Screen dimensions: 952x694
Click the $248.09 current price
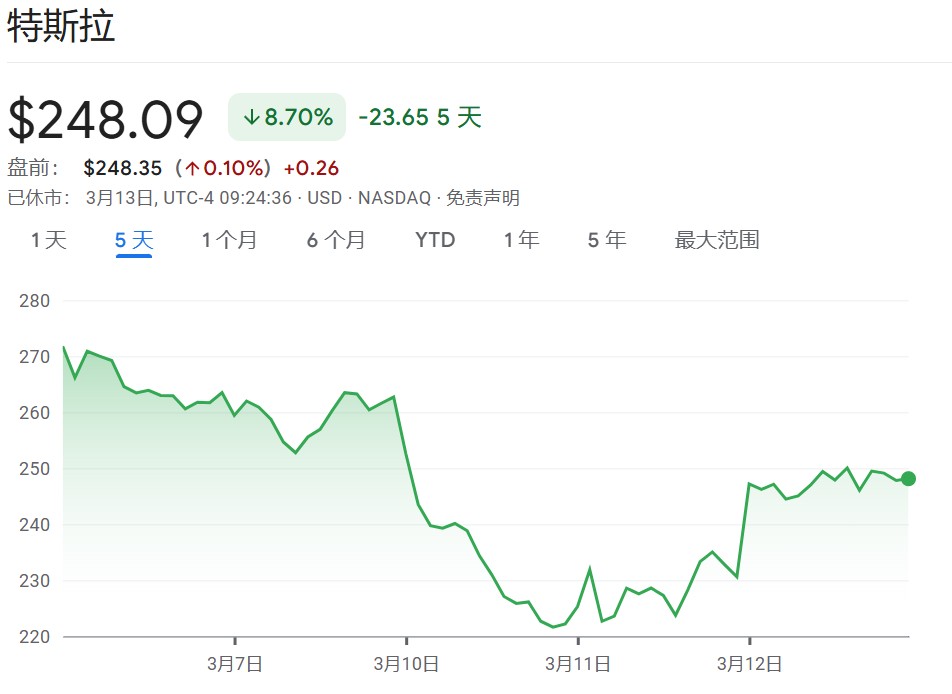click(106, 119)
